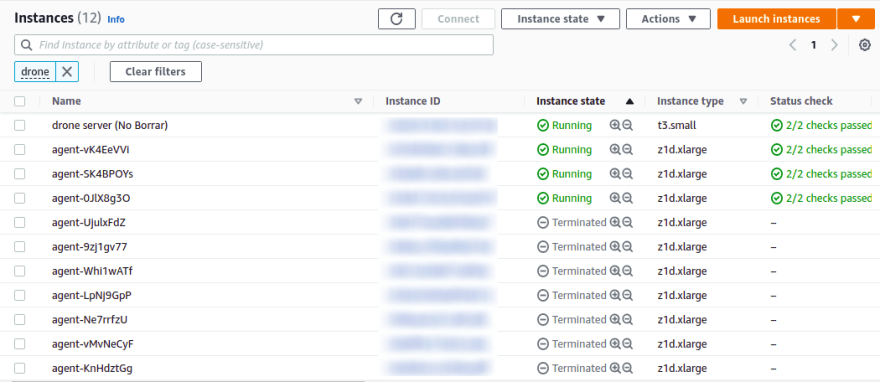
Task: Zoom-in filter icon for agent-SK4BPOYs row
Action: (615, 174)
